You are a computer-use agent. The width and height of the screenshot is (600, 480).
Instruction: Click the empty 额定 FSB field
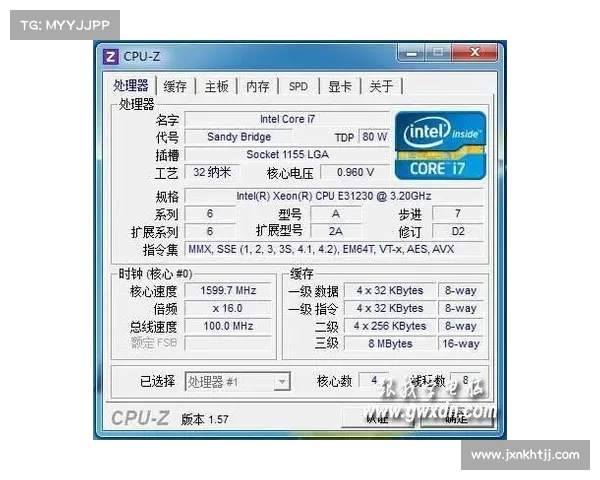click(x=228, y=343)
